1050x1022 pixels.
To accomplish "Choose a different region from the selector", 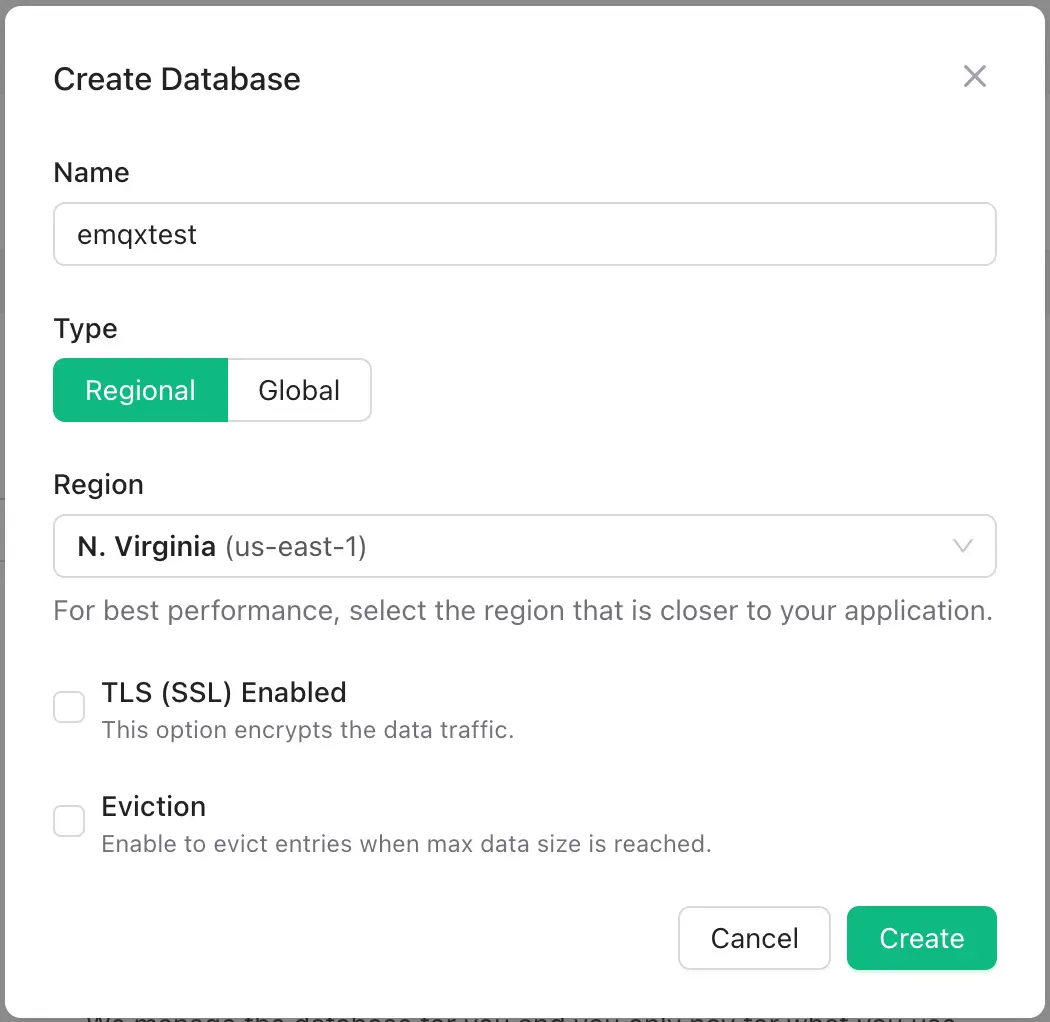I will click(525, 546).
